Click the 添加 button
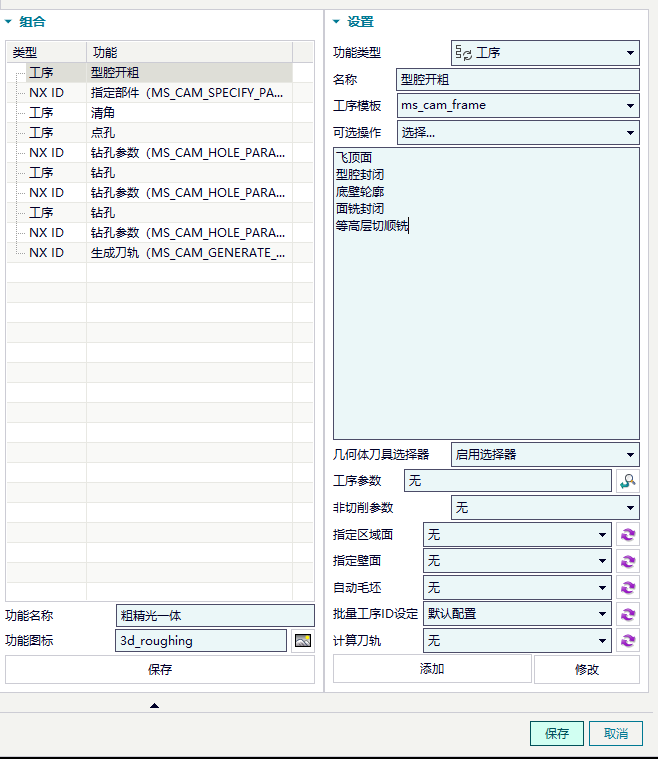Screen dimensions: 658x759 432,669
